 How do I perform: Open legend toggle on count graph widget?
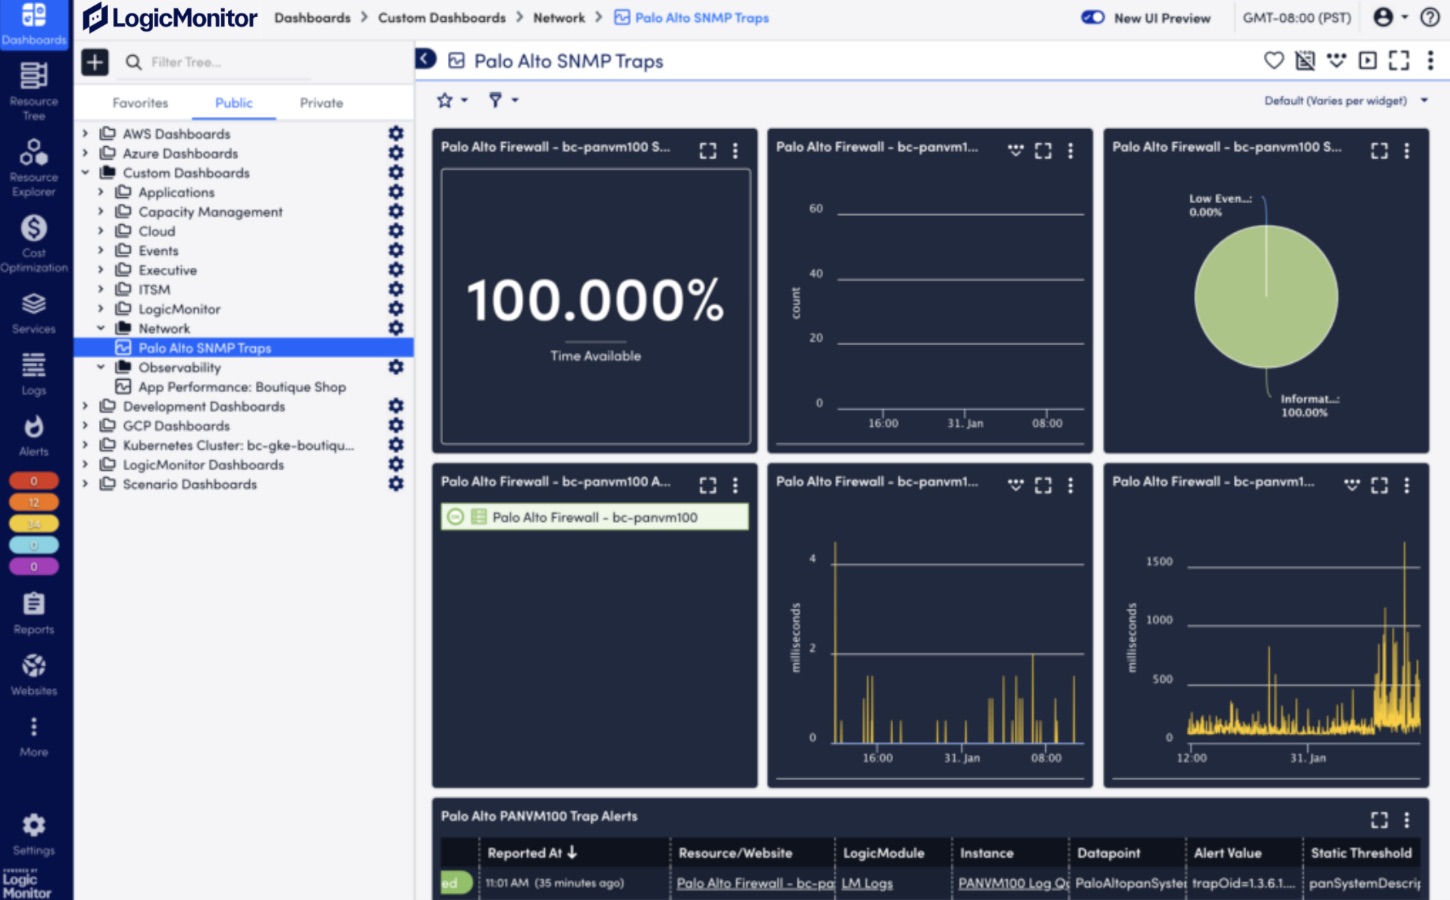[1016, 150]
